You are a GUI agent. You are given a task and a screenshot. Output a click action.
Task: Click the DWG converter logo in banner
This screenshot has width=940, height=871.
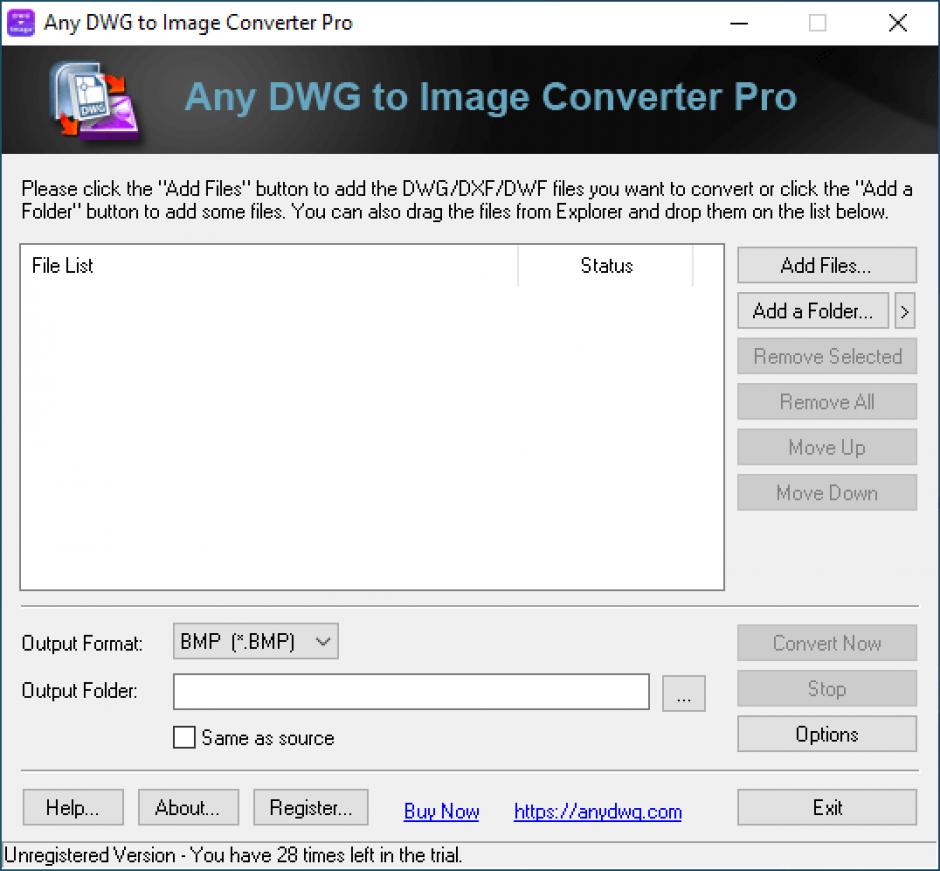point(95,100)
